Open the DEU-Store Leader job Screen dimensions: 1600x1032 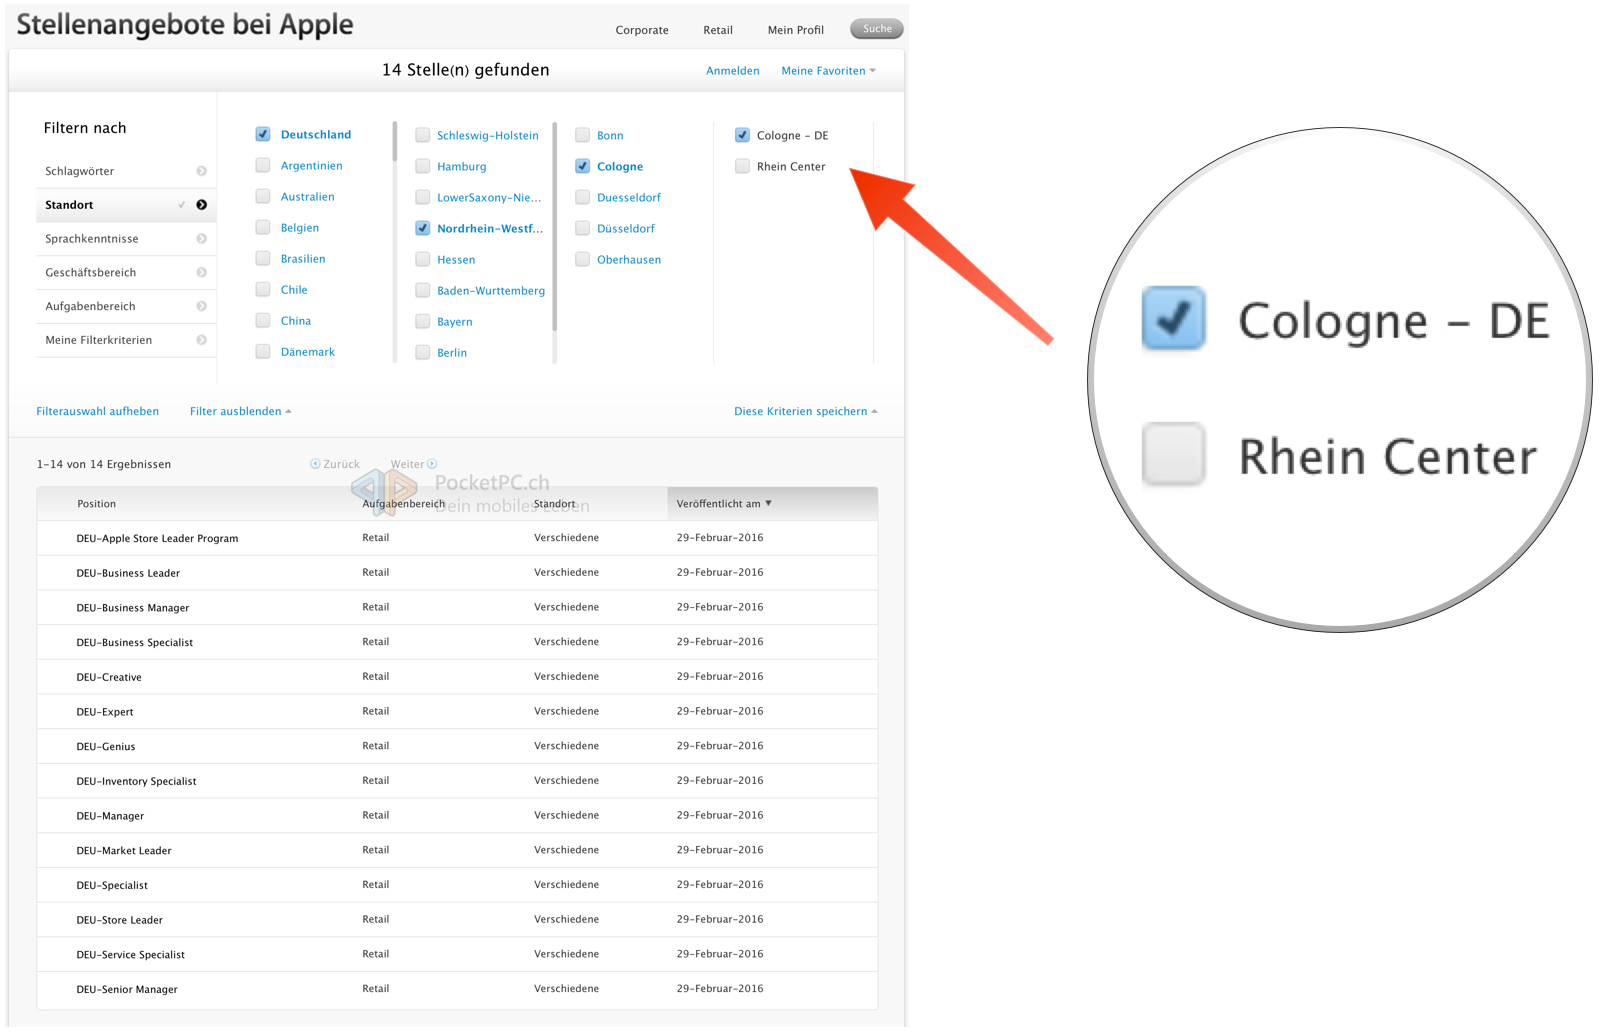[119, 920]
